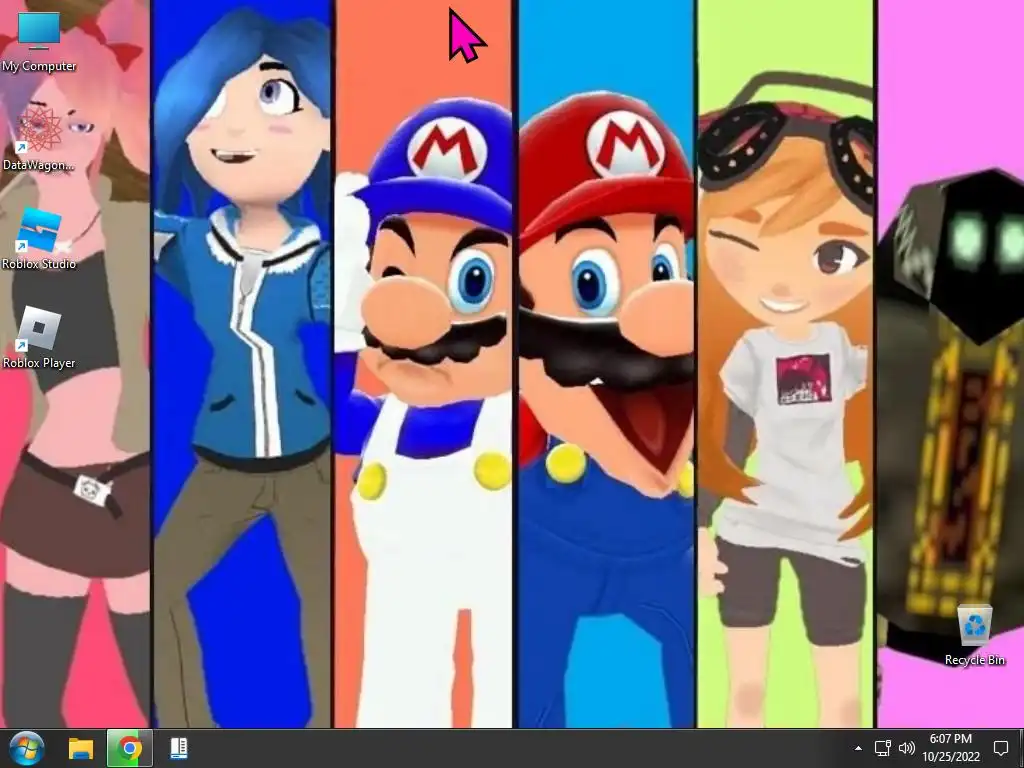Open the Start menu orb
Image resolution: width=1024 pixels, height=768 pixels.
point(27,748)
